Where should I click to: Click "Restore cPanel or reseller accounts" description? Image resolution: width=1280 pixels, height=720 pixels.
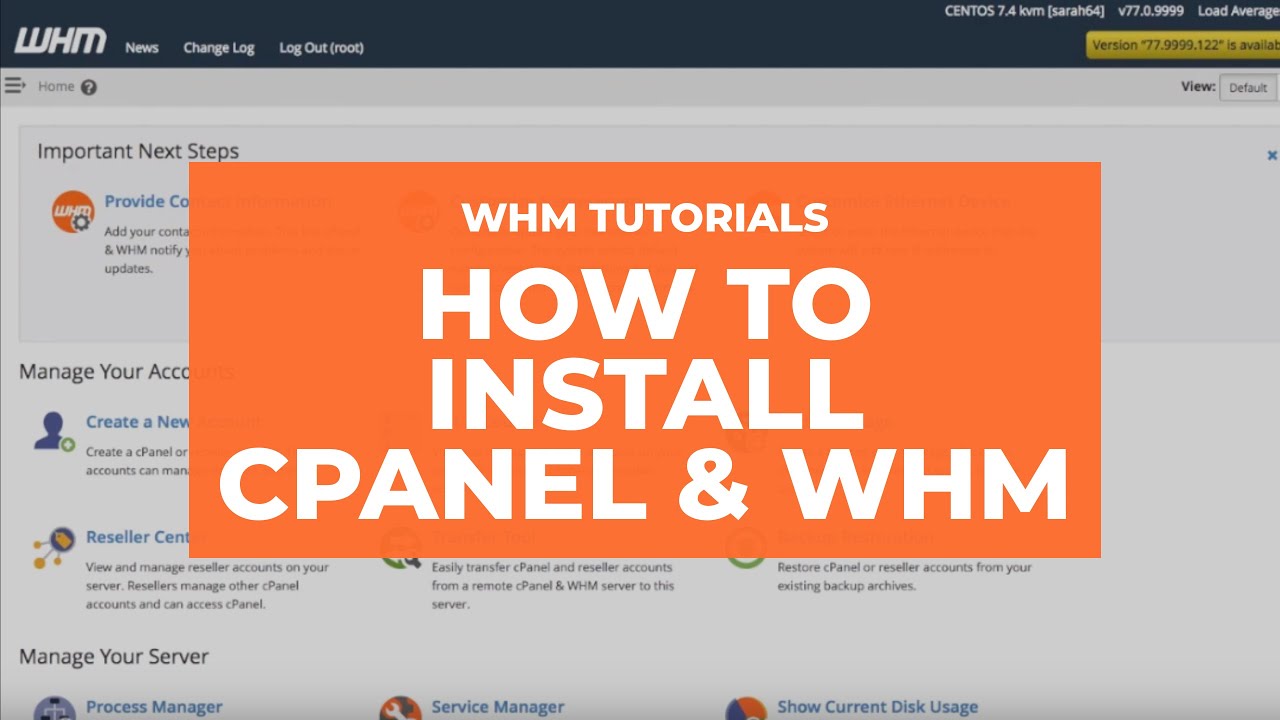pos(904,576)
